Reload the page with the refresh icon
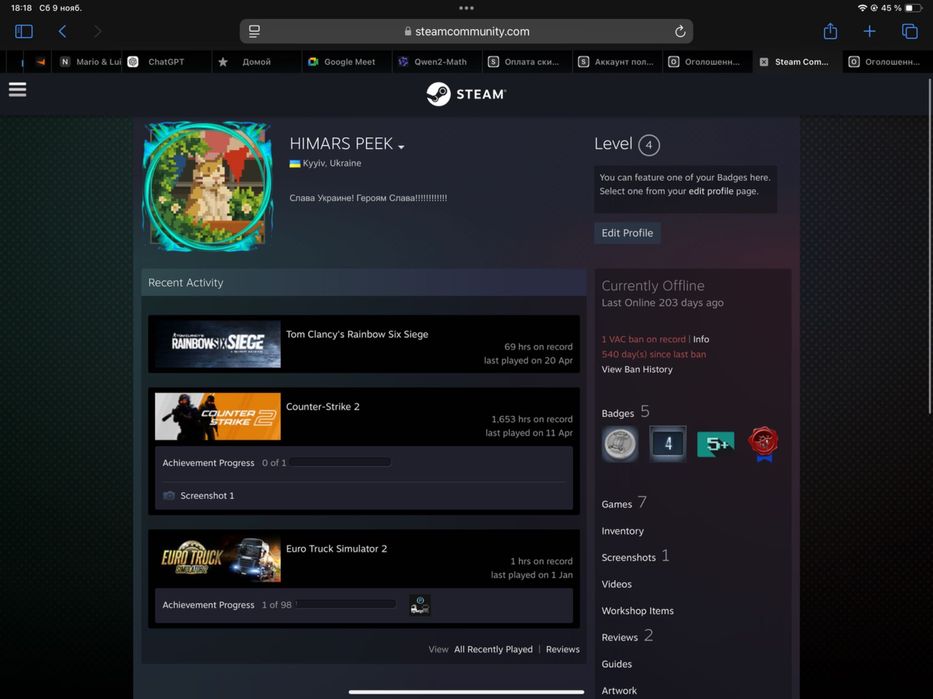This screenshot has width=933, height=699. (680, 32)
